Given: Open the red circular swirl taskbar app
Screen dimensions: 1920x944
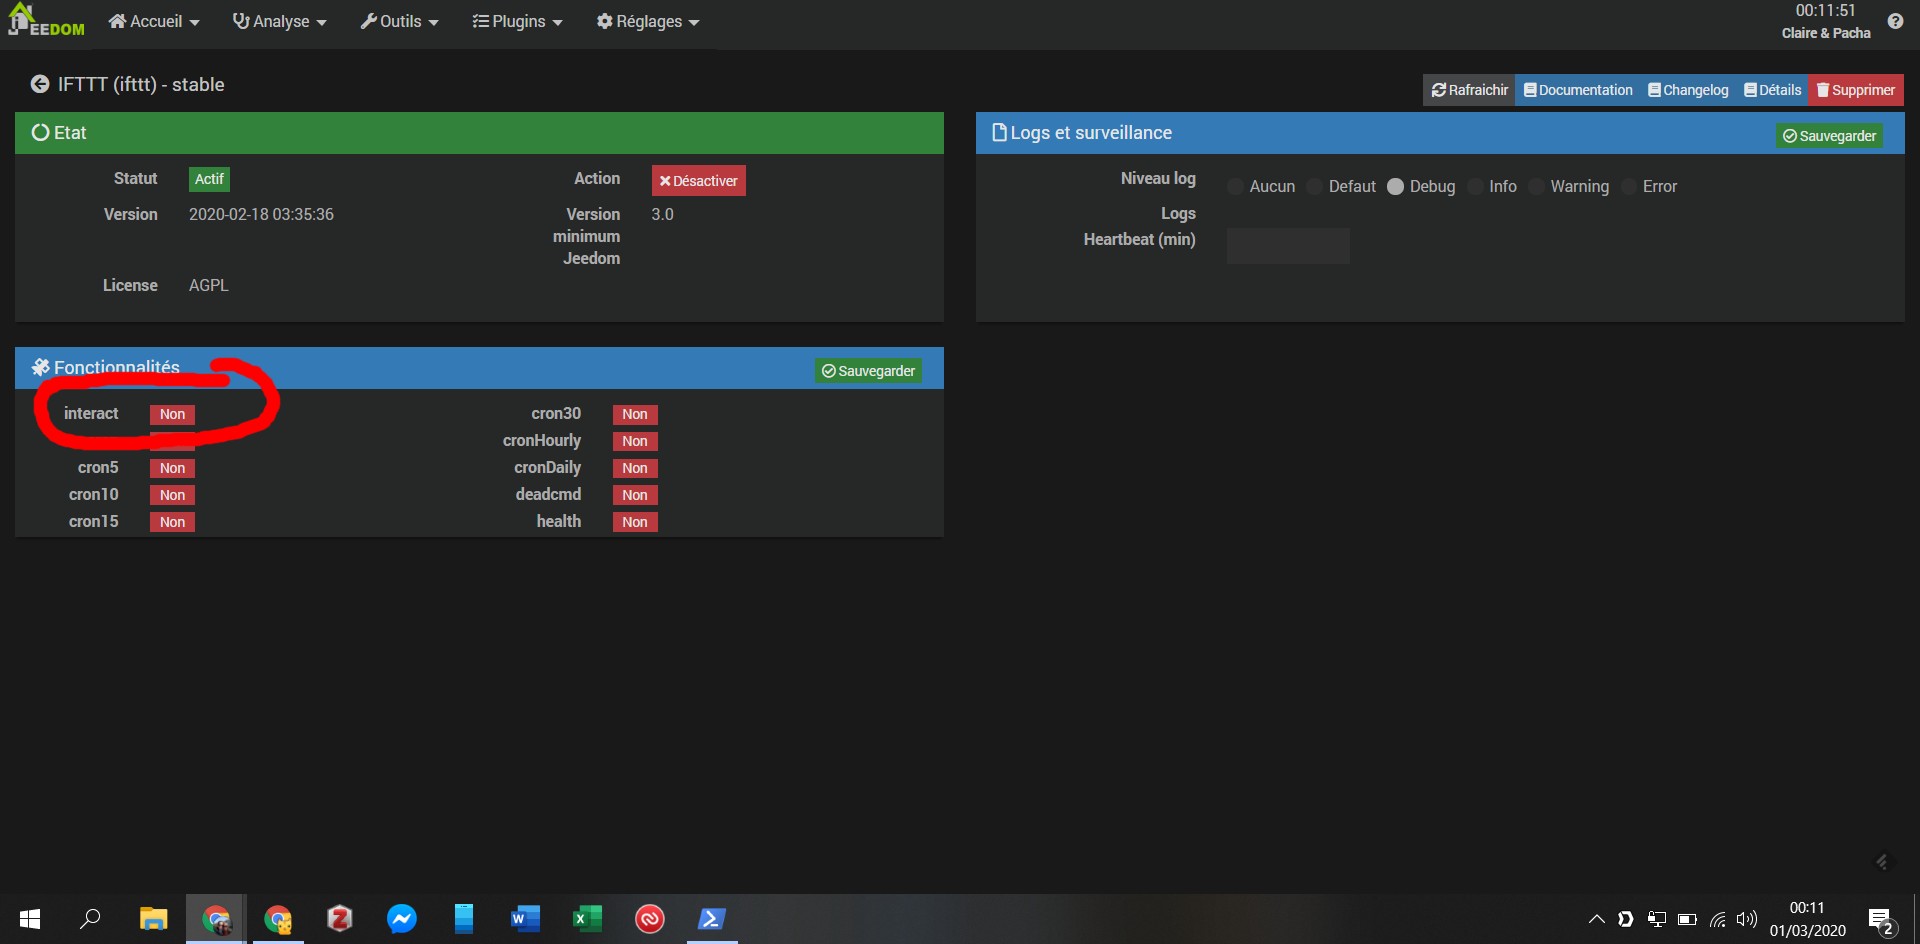Looking at the screenshot, I should click(x=650, y=919).
